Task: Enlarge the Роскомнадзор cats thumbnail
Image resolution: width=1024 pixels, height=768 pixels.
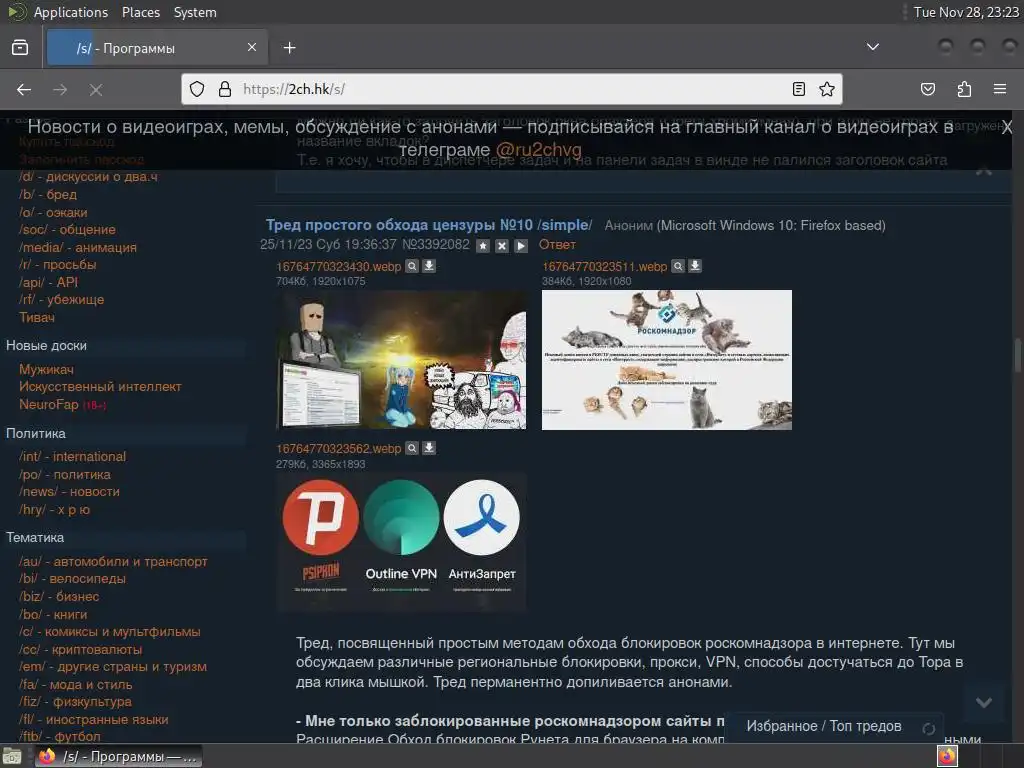Action: (x=667, y=360)
